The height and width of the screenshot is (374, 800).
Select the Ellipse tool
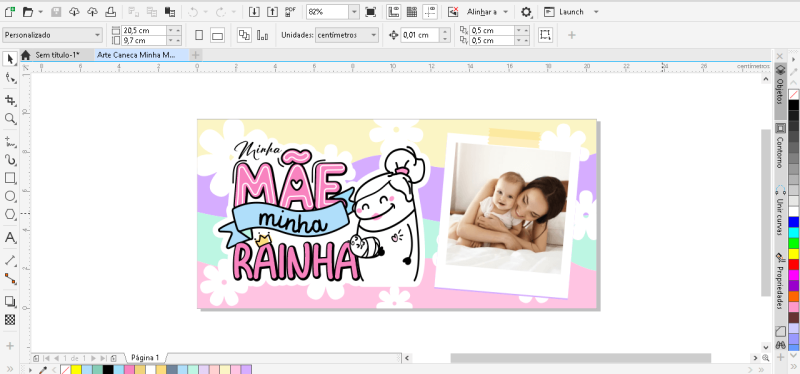pyautogui.click(x=10, y=196)
